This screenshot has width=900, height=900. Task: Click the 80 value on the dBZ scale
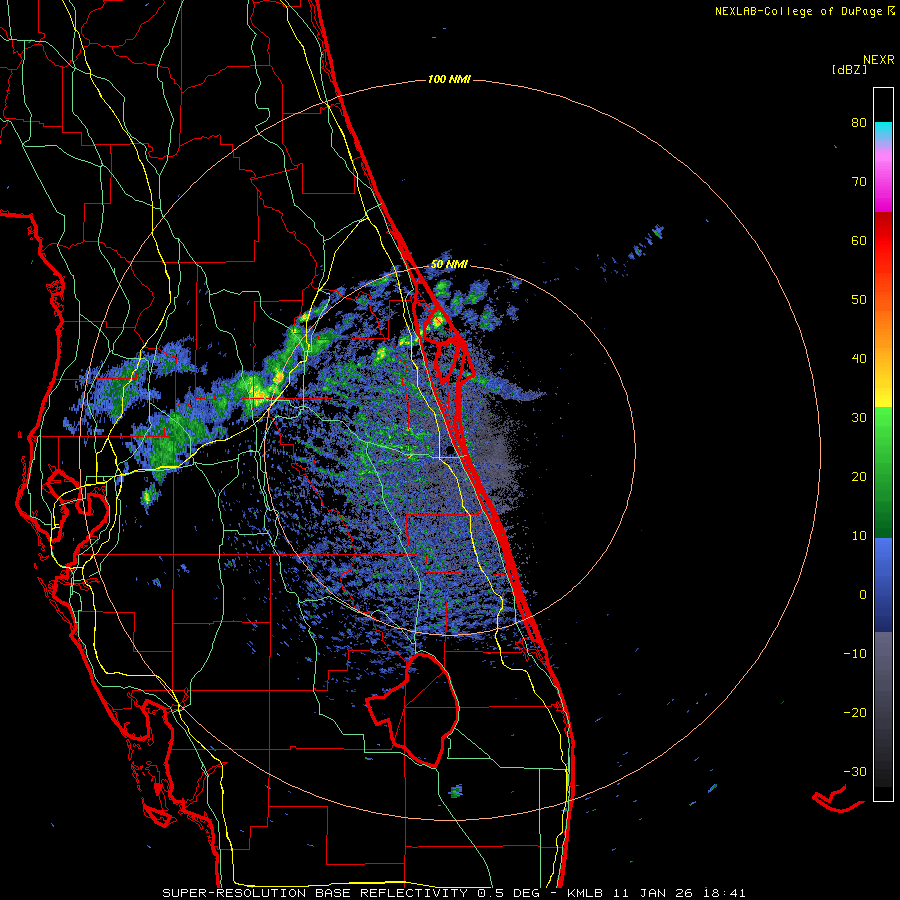859,123
